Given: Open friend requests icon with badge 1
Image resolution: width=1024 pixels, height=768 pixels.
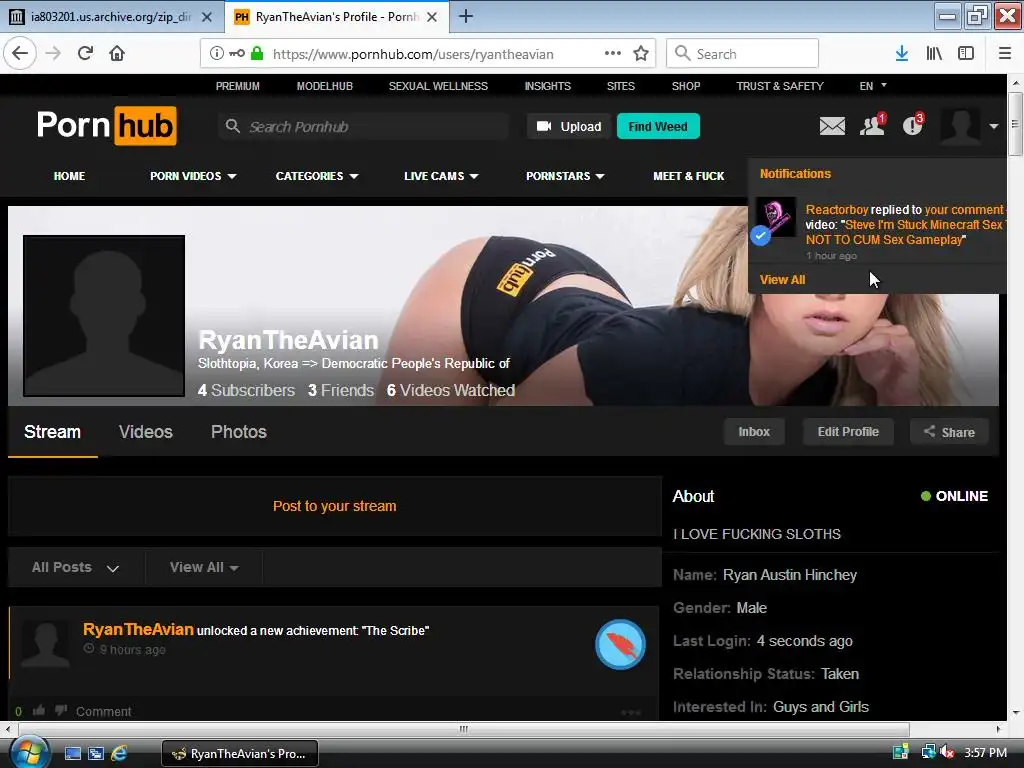Looking at the screenshot, I should 872,124.
